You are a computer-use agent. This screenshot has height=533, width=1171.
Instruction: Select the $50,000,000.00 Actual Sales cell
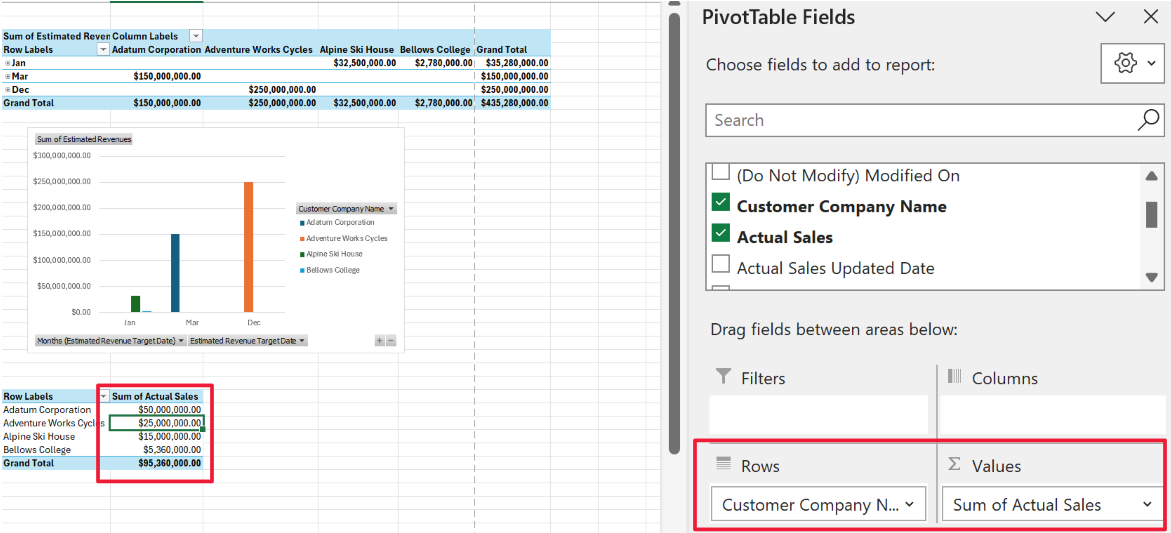(157, 410)
